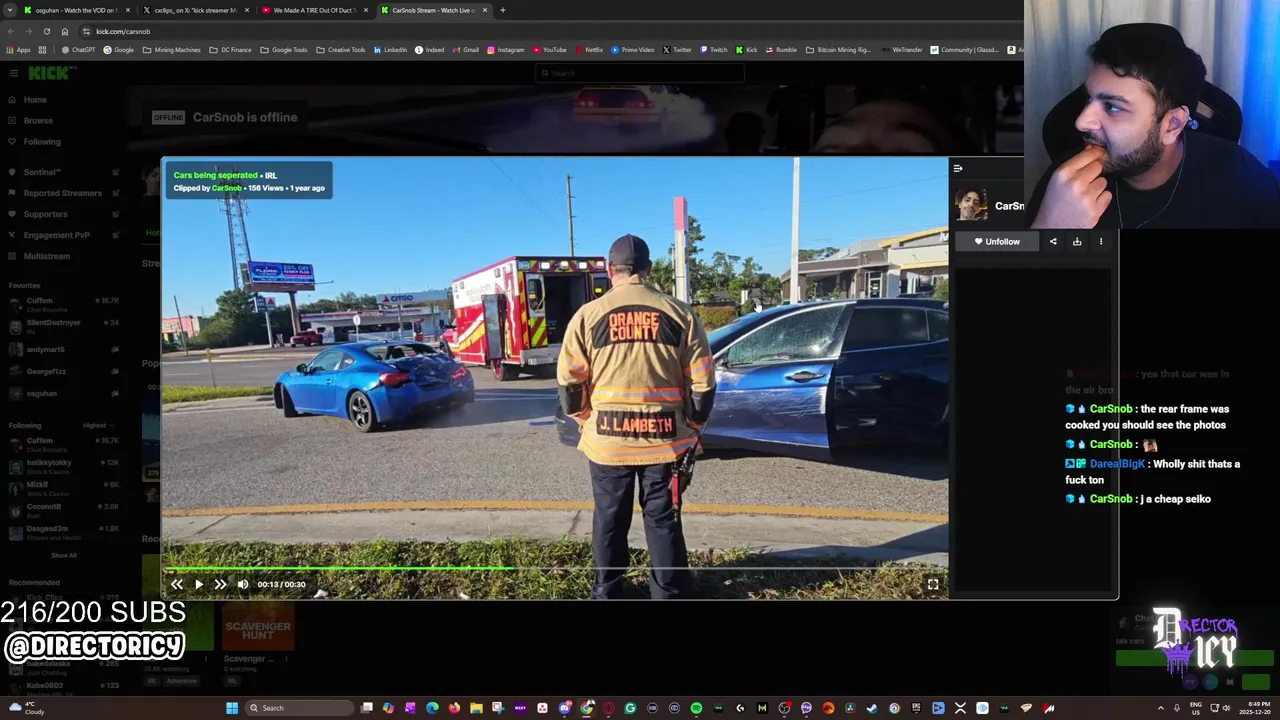The image size is (1280, 720).
Task: Open Following in Kick sidebar
Action: (x=42, y=142)
